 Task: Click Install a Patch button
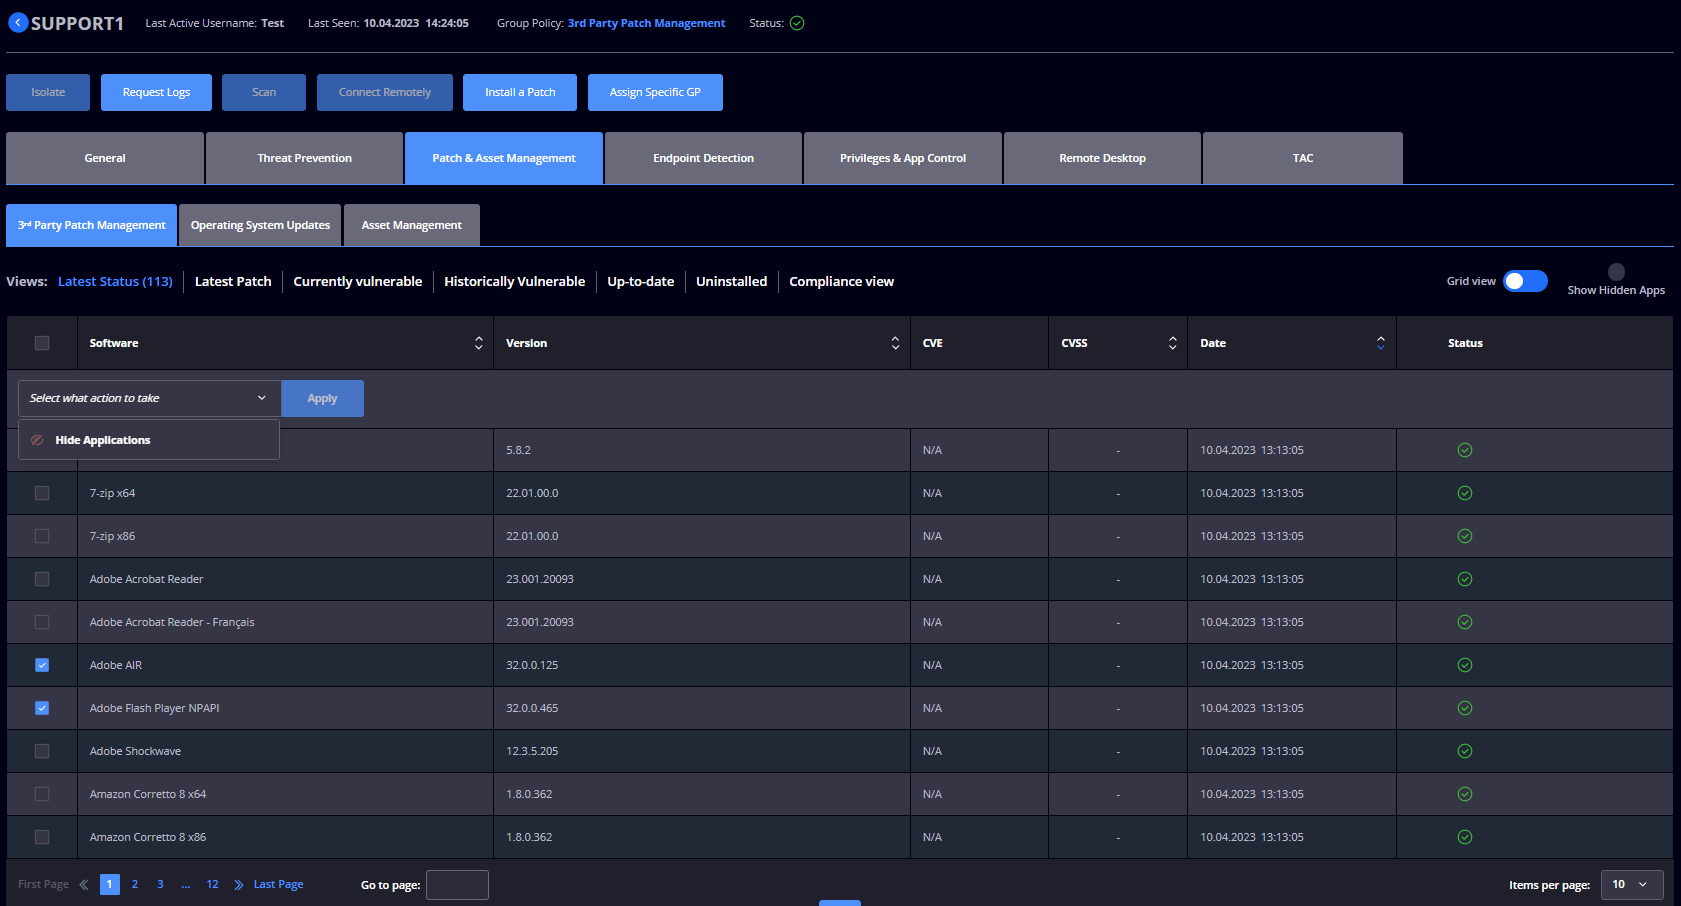click(520, 92)
